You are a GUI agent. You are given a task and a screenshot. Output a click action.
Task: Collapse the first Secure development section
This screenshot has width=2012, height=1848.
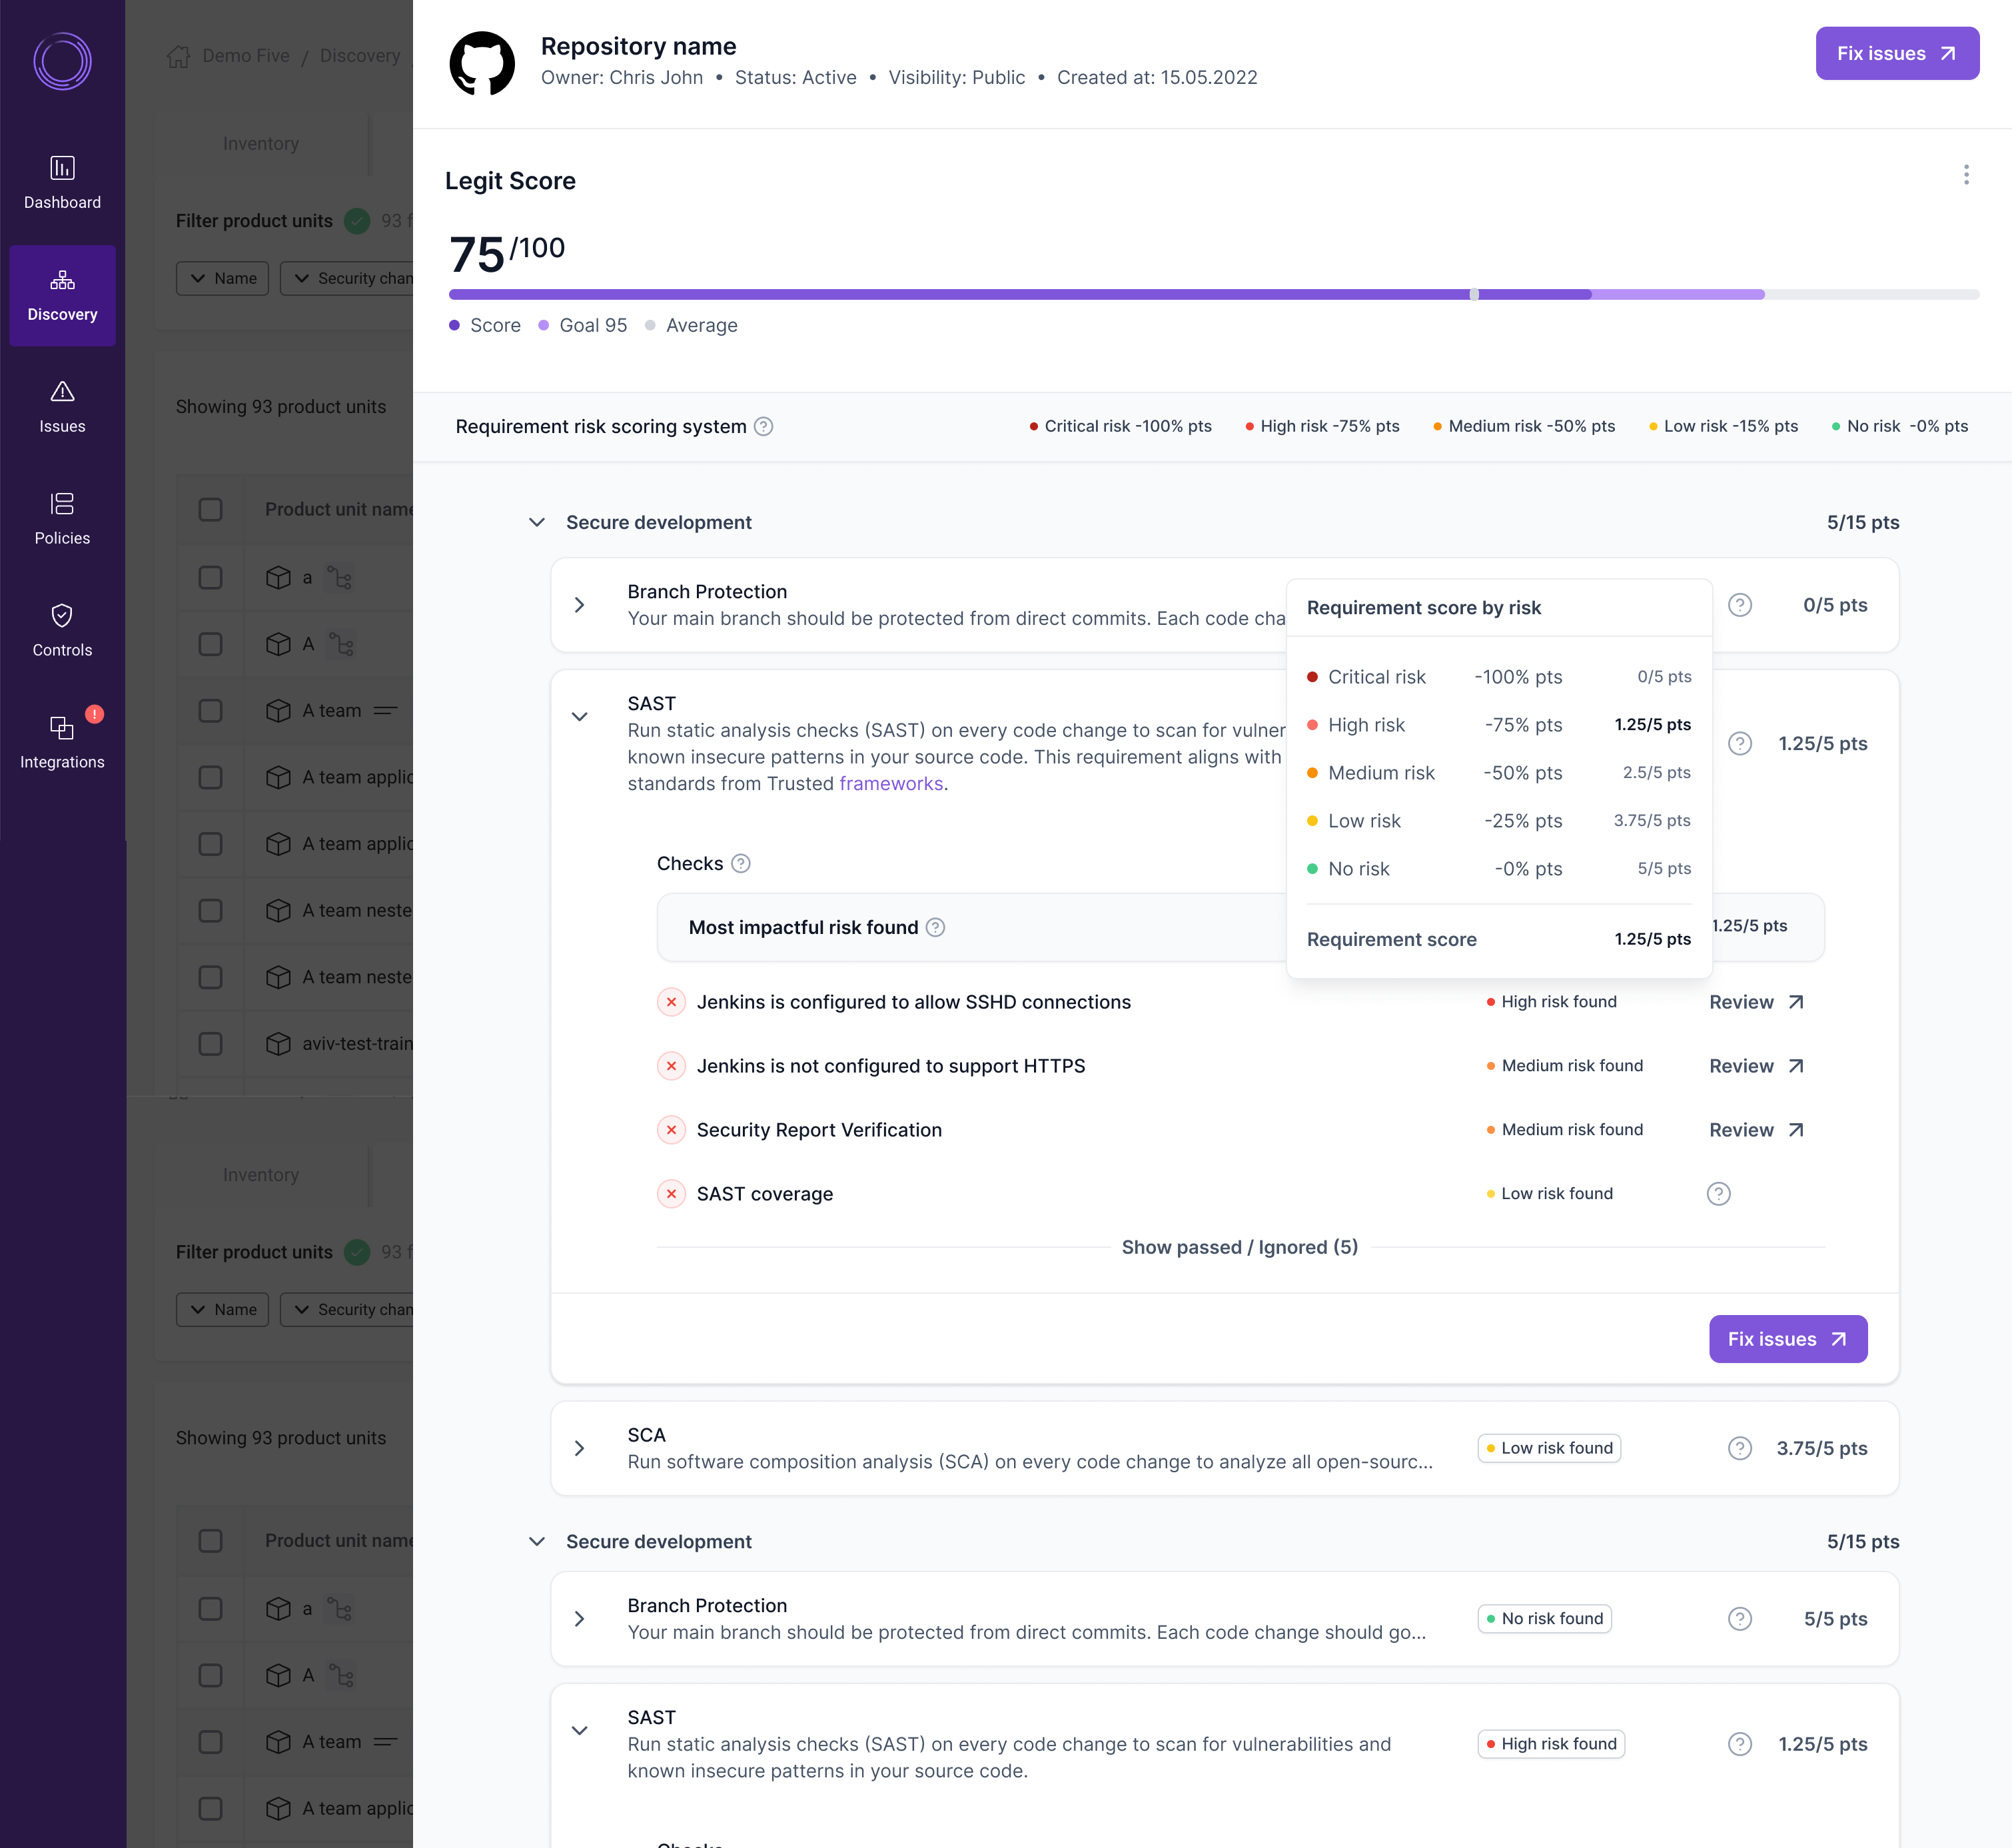click(537, 522)
